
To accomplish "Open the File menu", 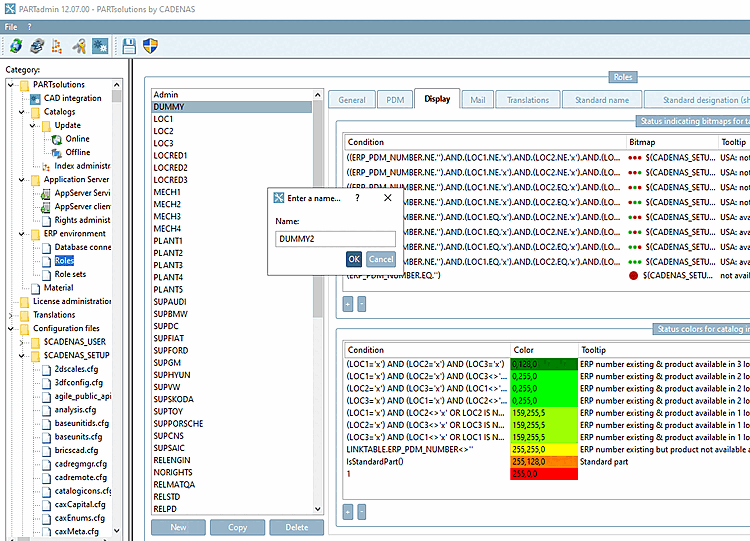I will 11,26.
